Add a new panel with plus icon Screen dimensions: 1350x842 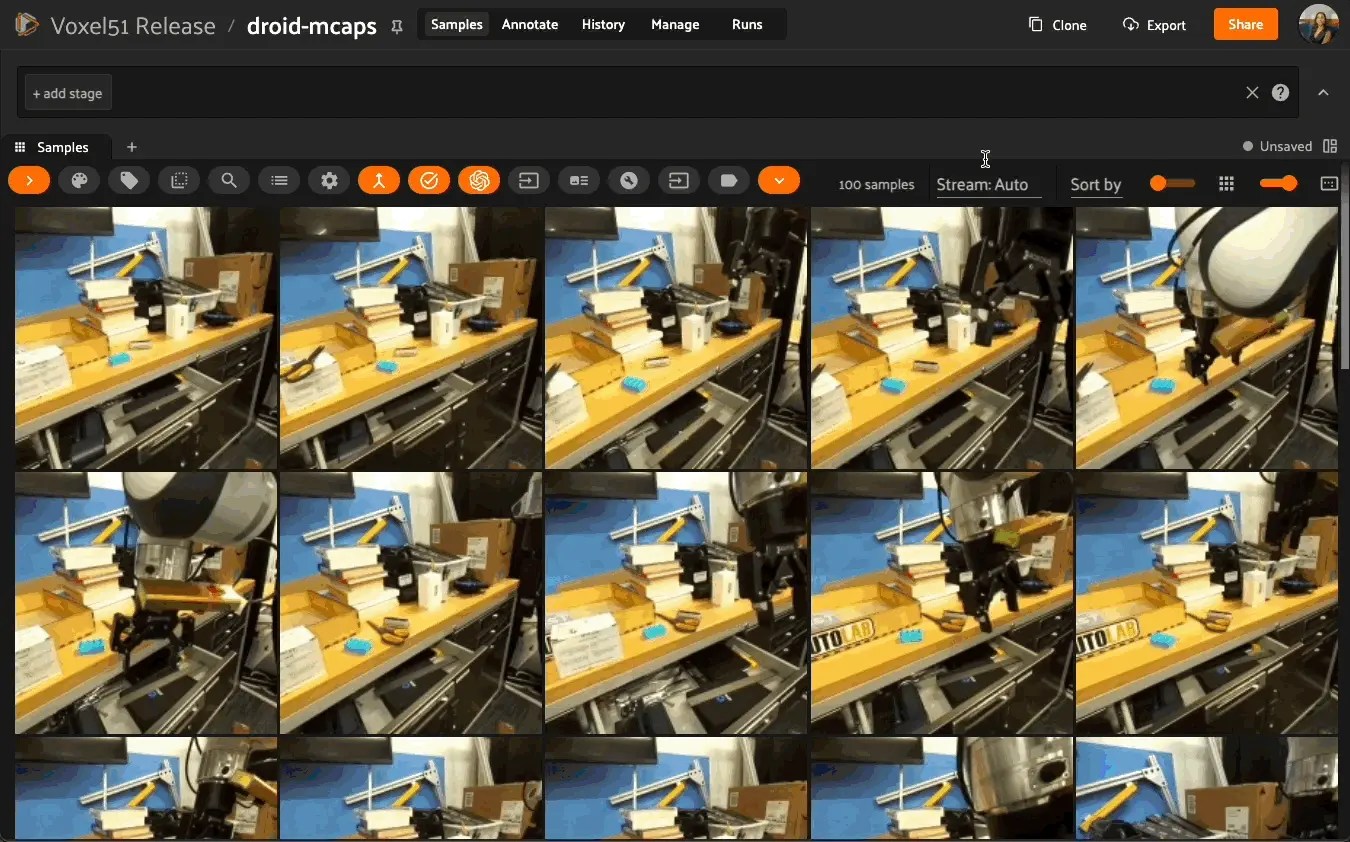tap(132, 147)
